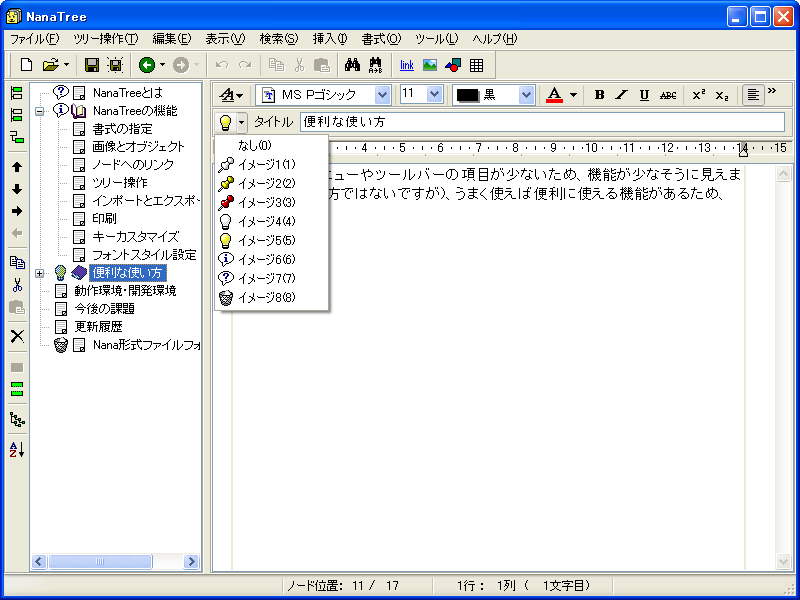Viewport: 800px width, 600px height.
Task: Toggle Superscript formatting
Action: pos(699,95)
